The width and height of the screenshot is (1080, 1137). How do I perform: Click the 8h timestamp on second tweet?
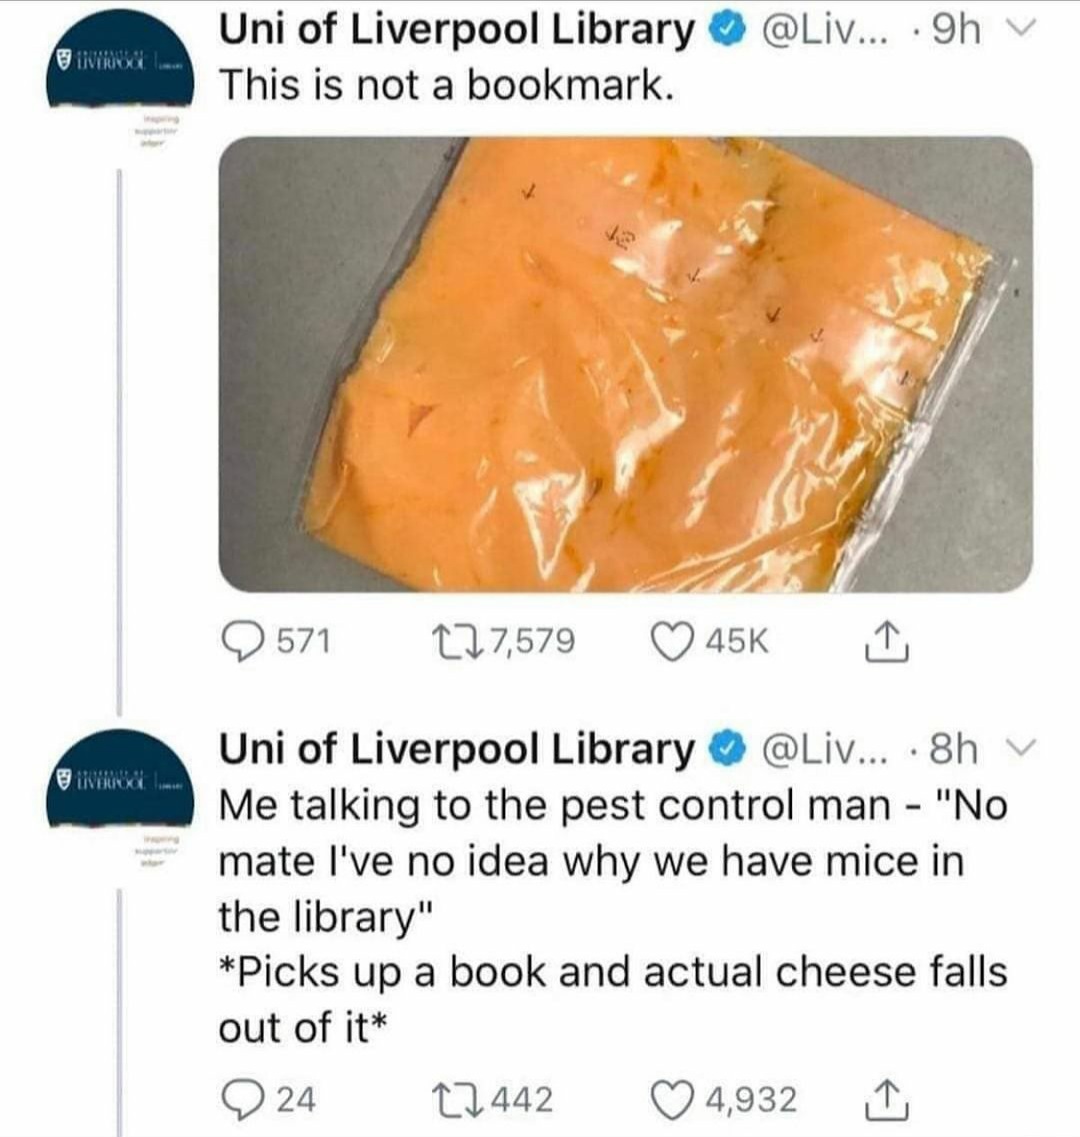[954, 750]
